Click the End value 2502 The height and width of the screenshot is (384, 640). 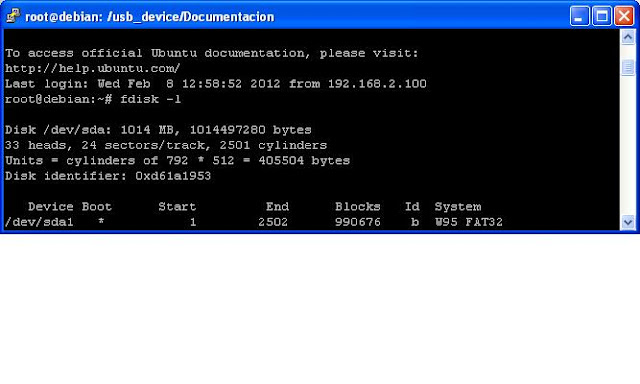pos(273,222)
